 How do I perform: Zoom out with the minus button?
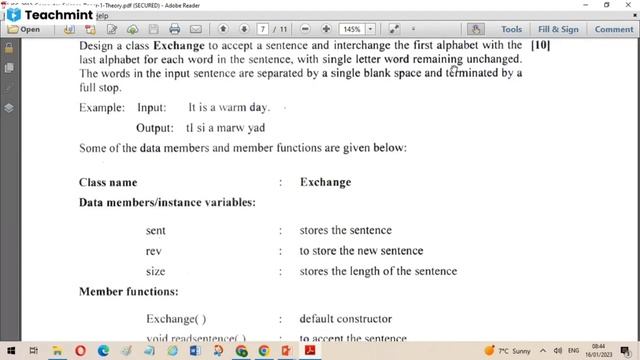pyautogui.click(x=305, y=29)
